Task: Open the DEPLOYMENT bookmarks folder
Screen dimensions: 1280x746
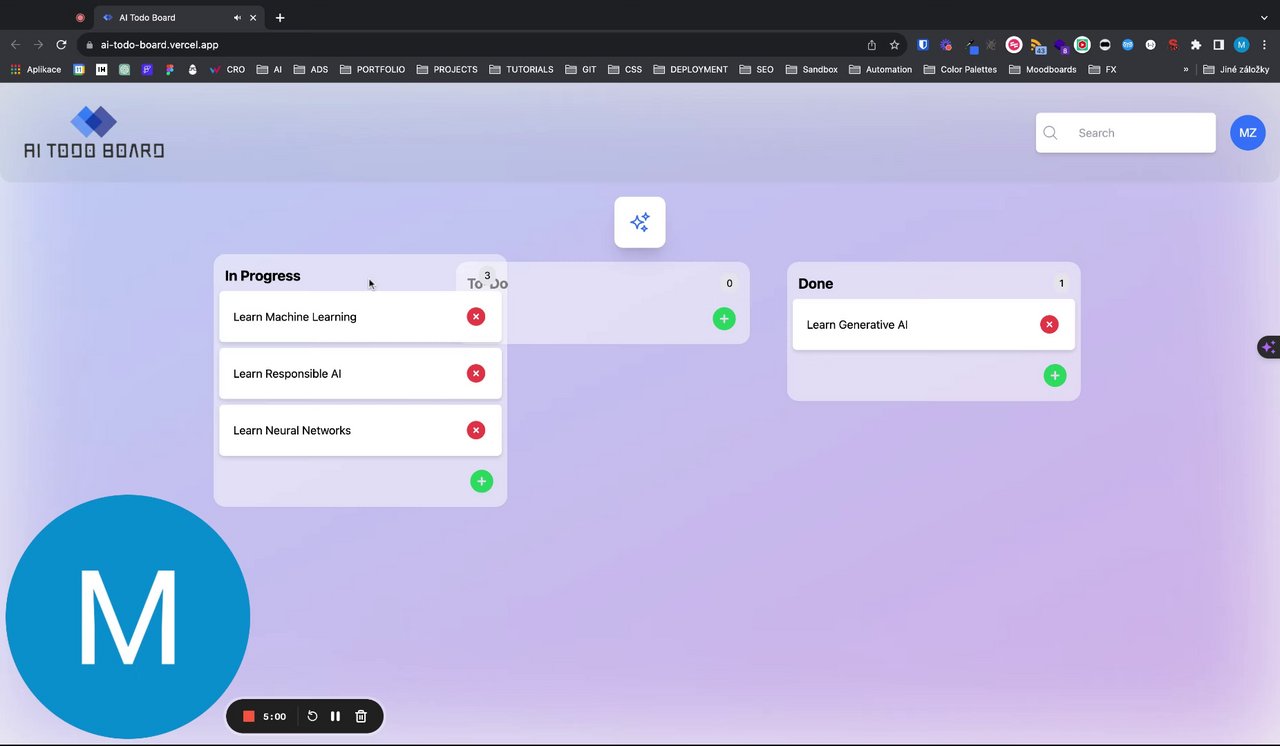Action: [x=691, y=70]
